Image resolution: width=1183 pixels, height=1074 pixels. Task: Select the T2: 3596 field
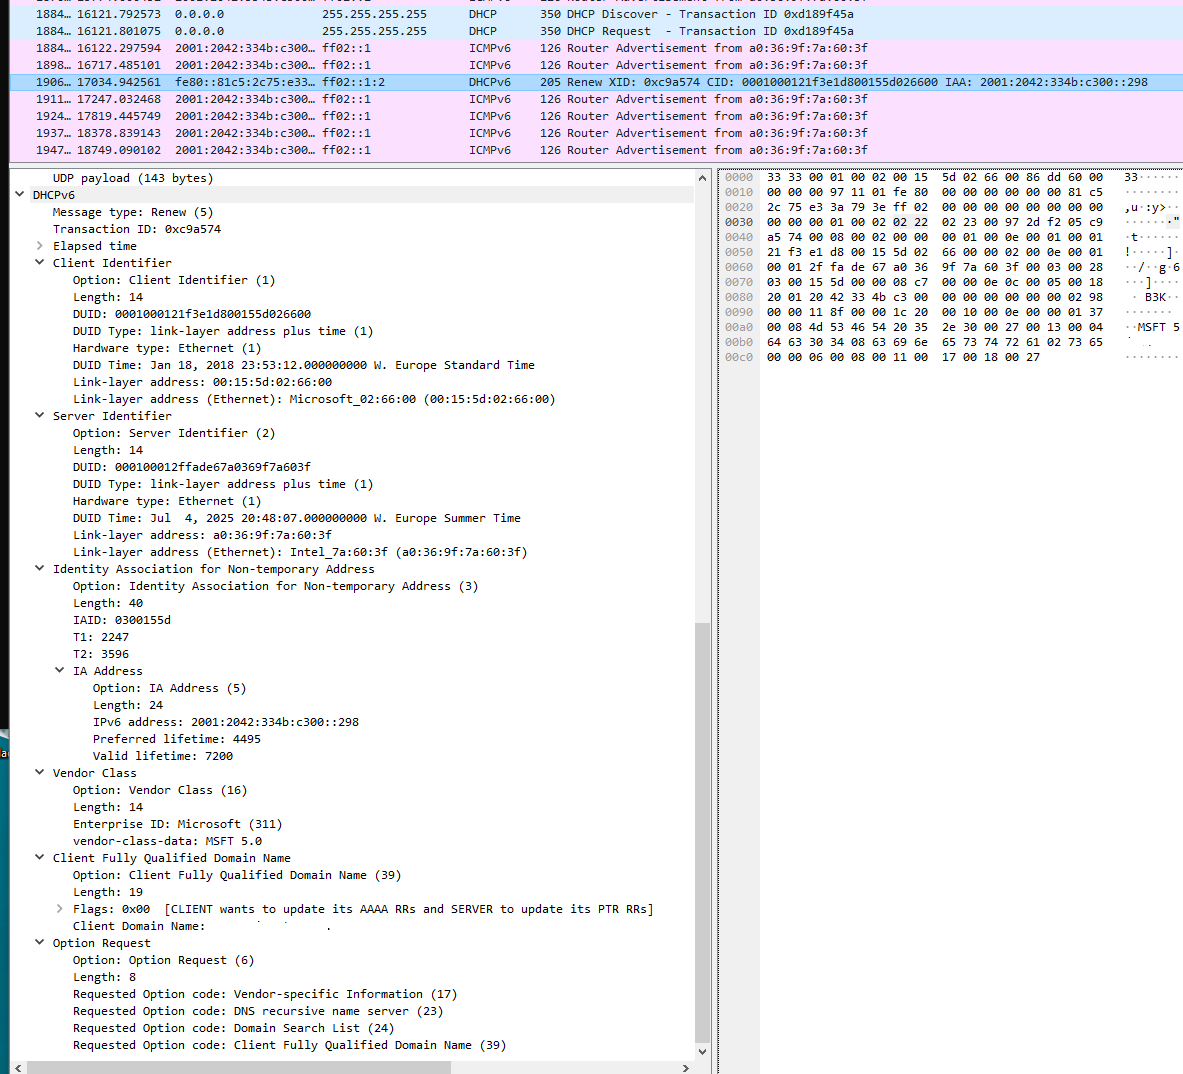point(100,654)
